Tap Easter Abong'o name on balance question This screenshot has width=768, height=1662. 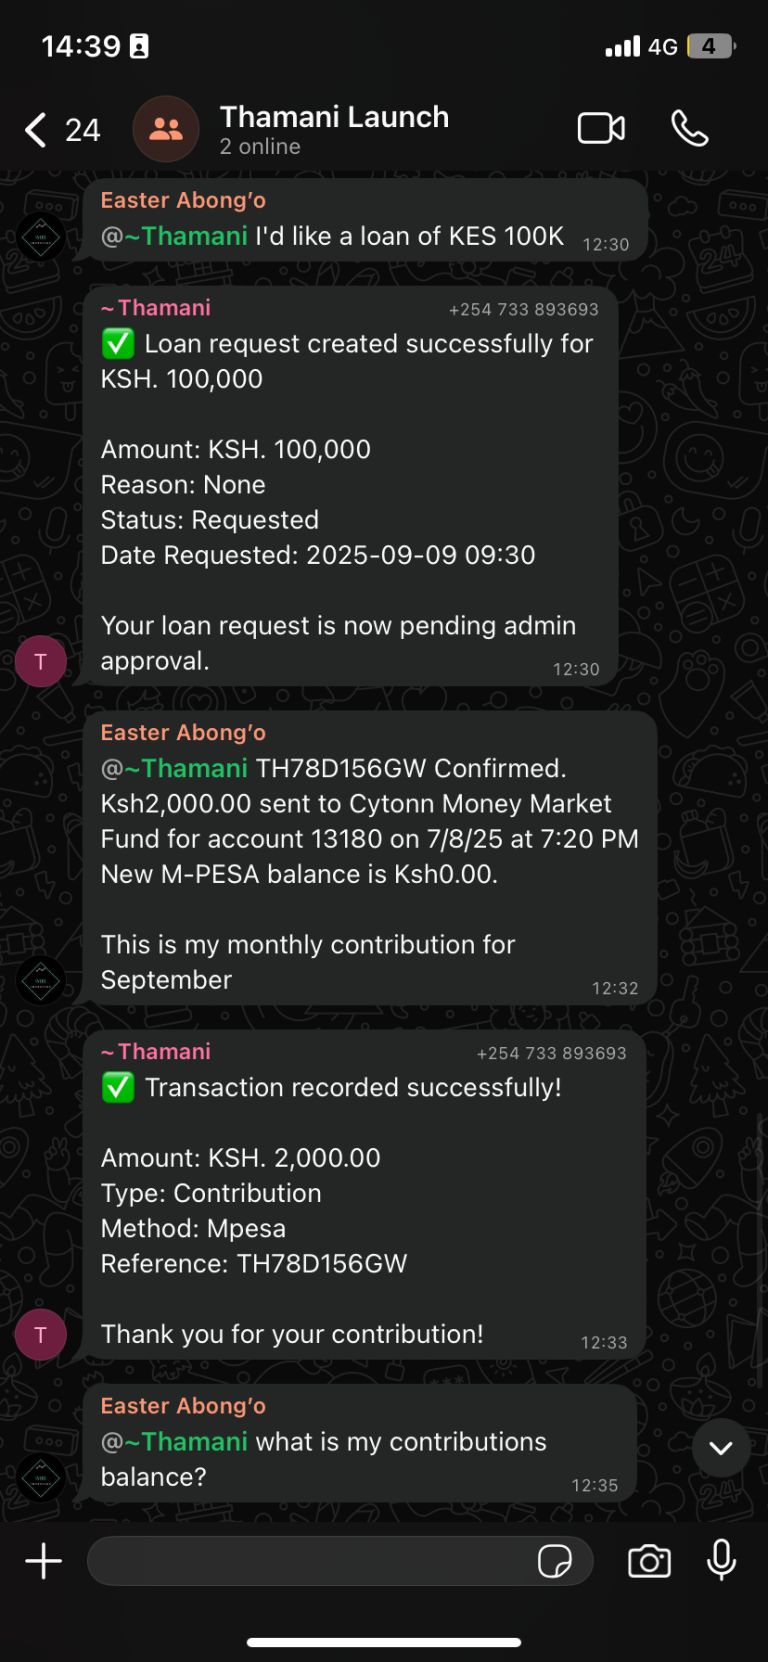tap(183, 1406)
